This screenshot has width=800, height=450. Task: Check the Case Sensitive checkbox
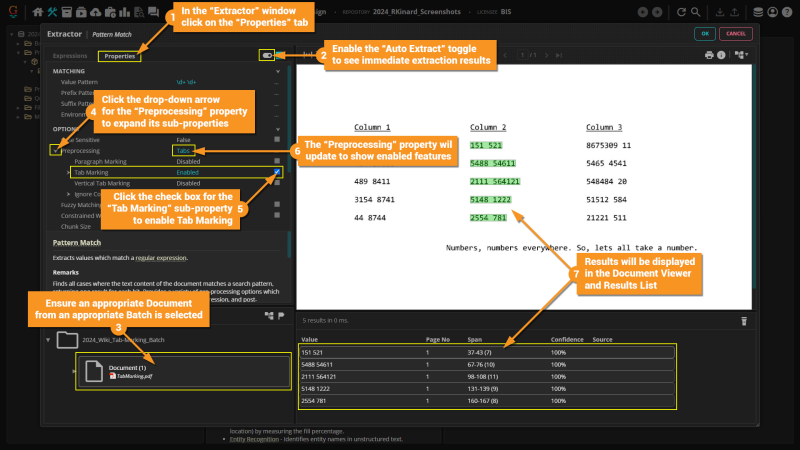277,139
